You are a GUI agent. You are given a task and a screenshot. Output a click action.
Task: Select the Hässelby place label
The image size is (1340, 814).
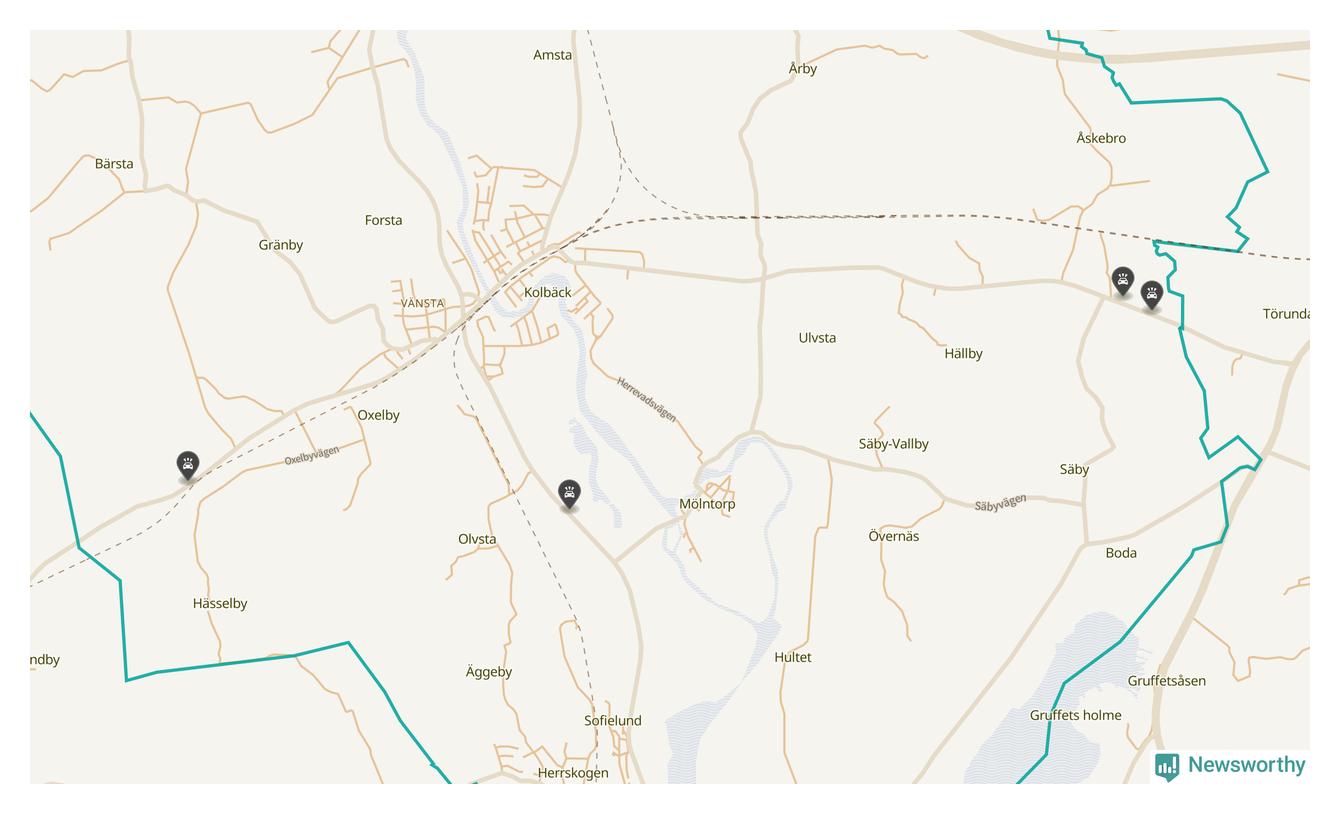click(220, 603)
